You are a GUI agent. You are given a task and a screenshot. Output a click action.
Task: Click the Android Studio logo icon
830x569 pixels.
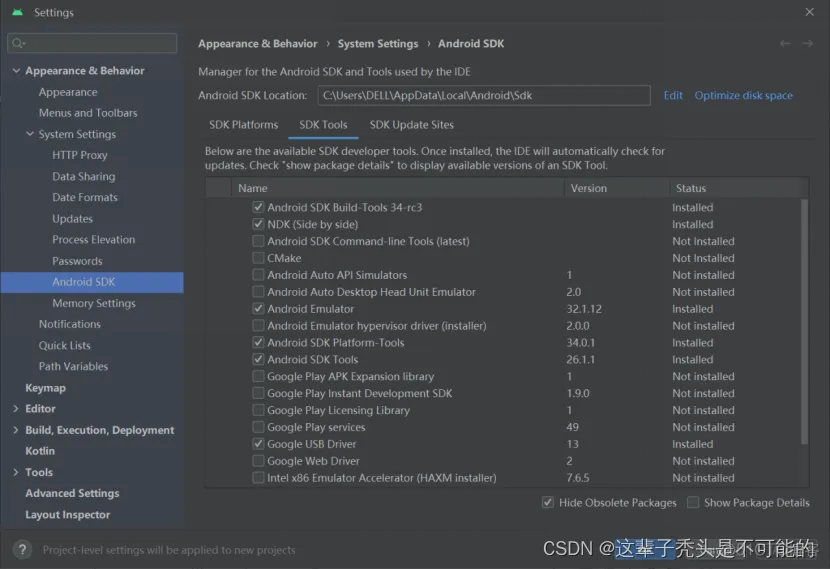click(x=17, y=12)
